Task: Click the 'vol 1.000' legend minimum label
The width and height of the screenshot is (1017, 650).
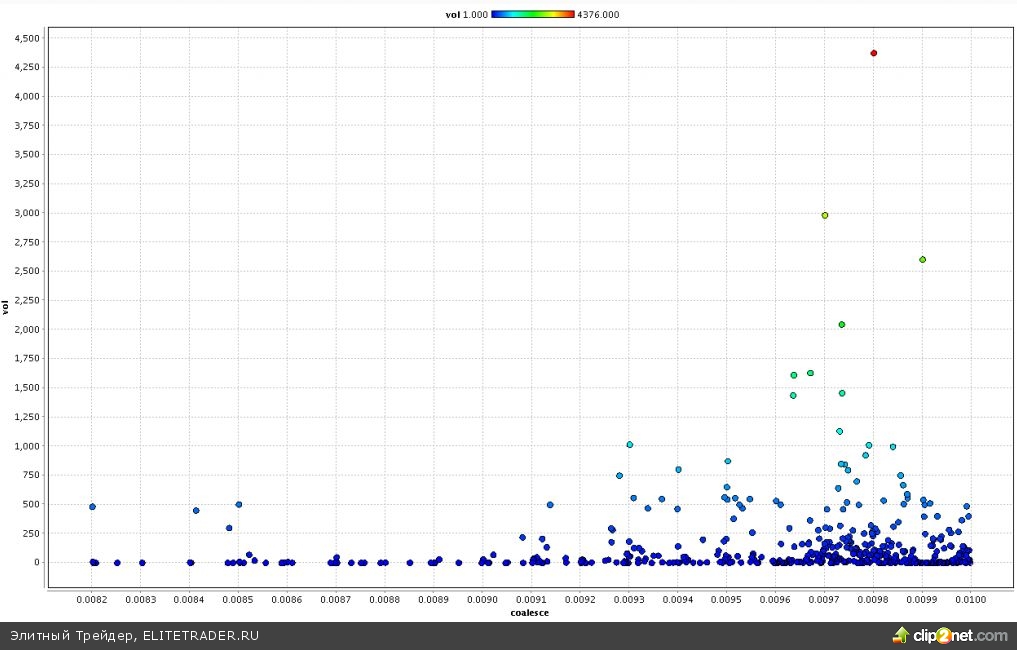Action: click(467, 14)
